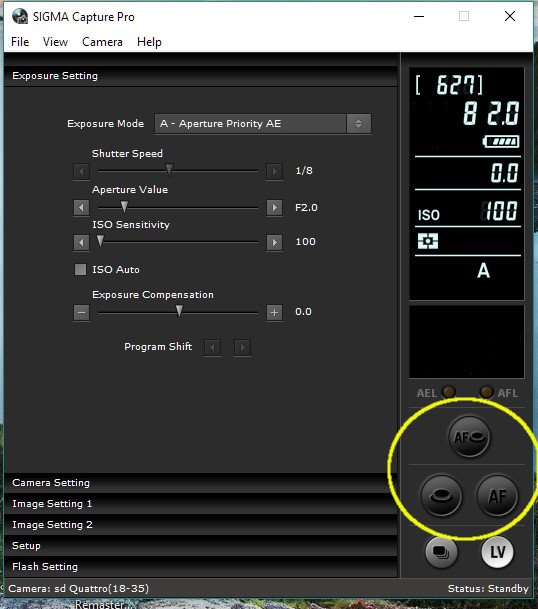
Task: Click Program Shift left arrow
Action: (212, 347)
